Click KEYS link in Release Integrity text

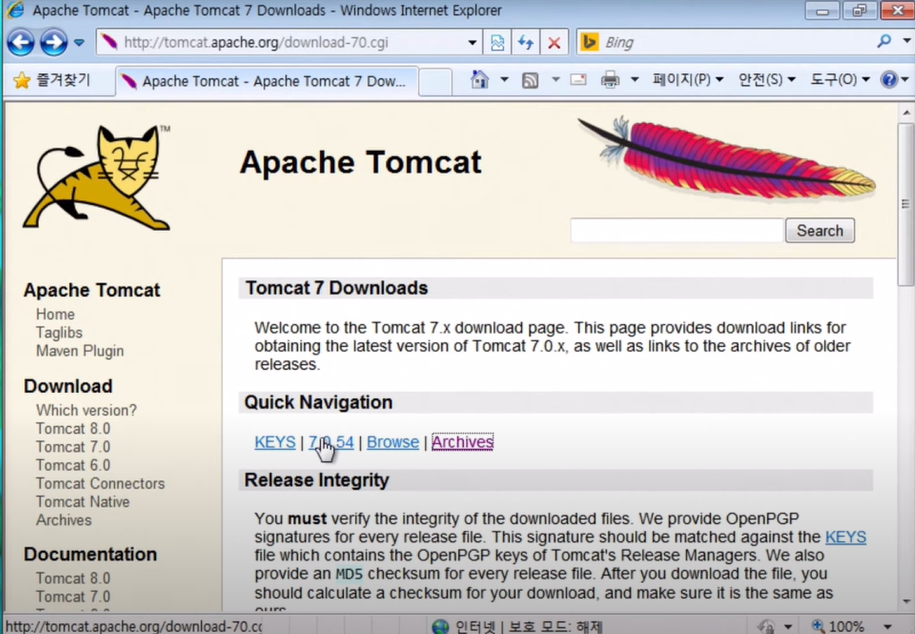click(x=846, y=537)
